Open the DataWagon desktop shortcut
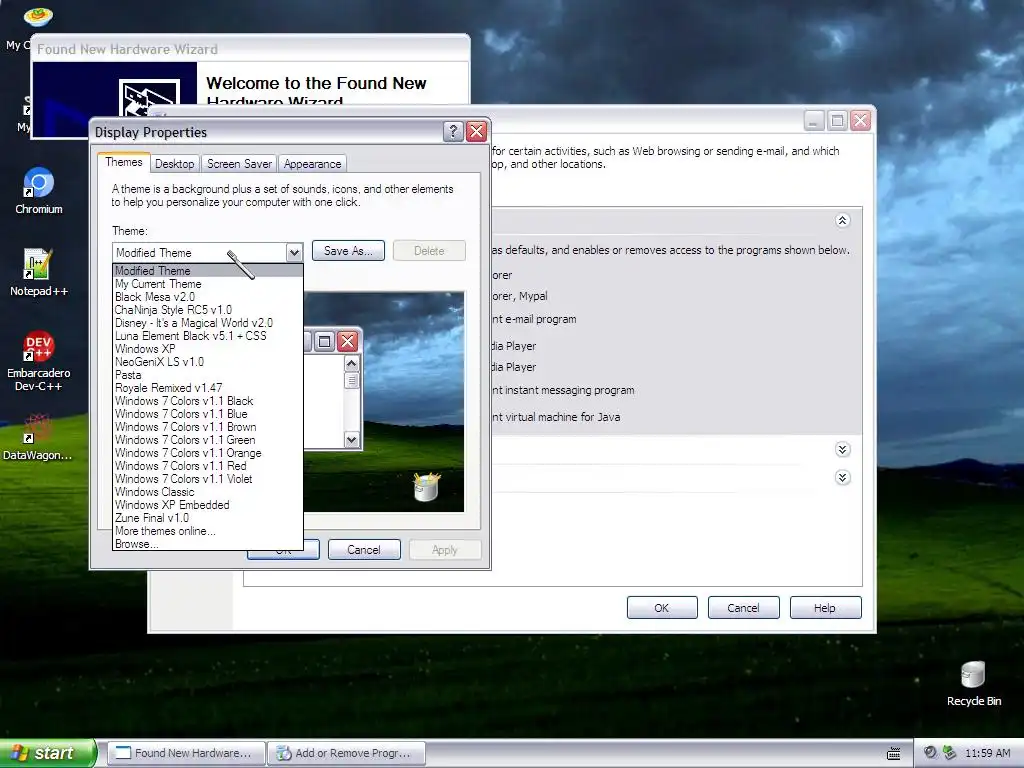The height and width of the screenshot is (768, 1024). 37,437
